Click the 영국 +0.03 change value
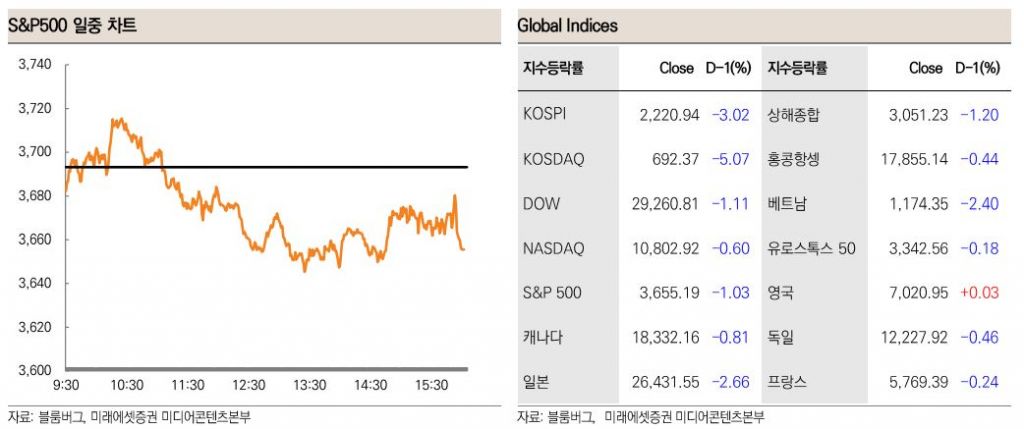The height and width of the screenshot is (429, 1024). 980,293
